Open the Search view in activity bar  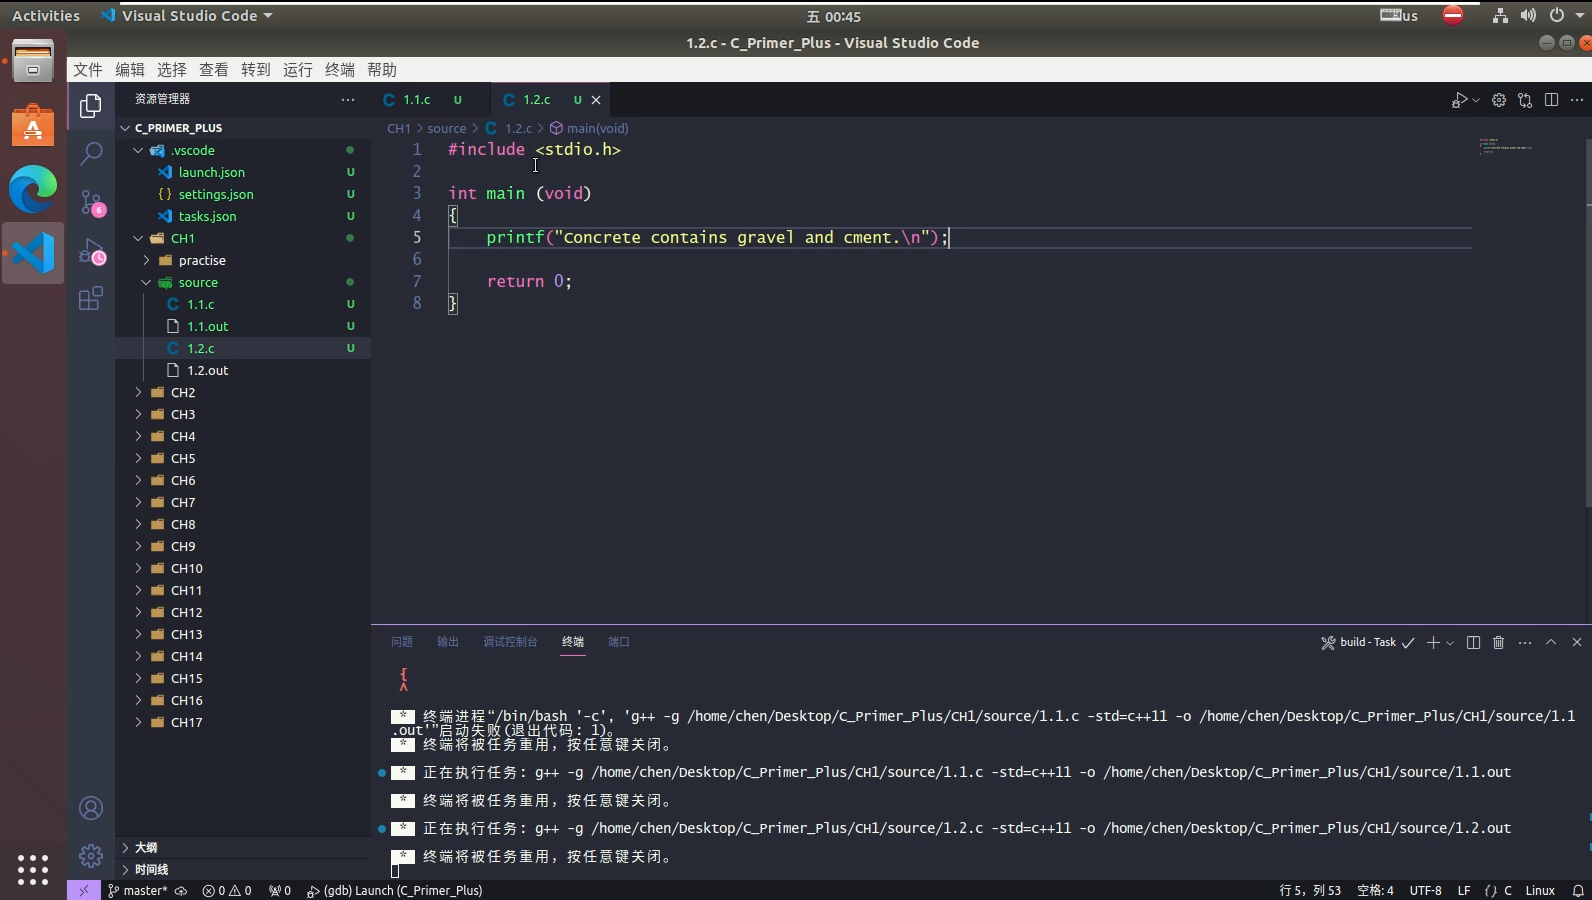[91, 153]
